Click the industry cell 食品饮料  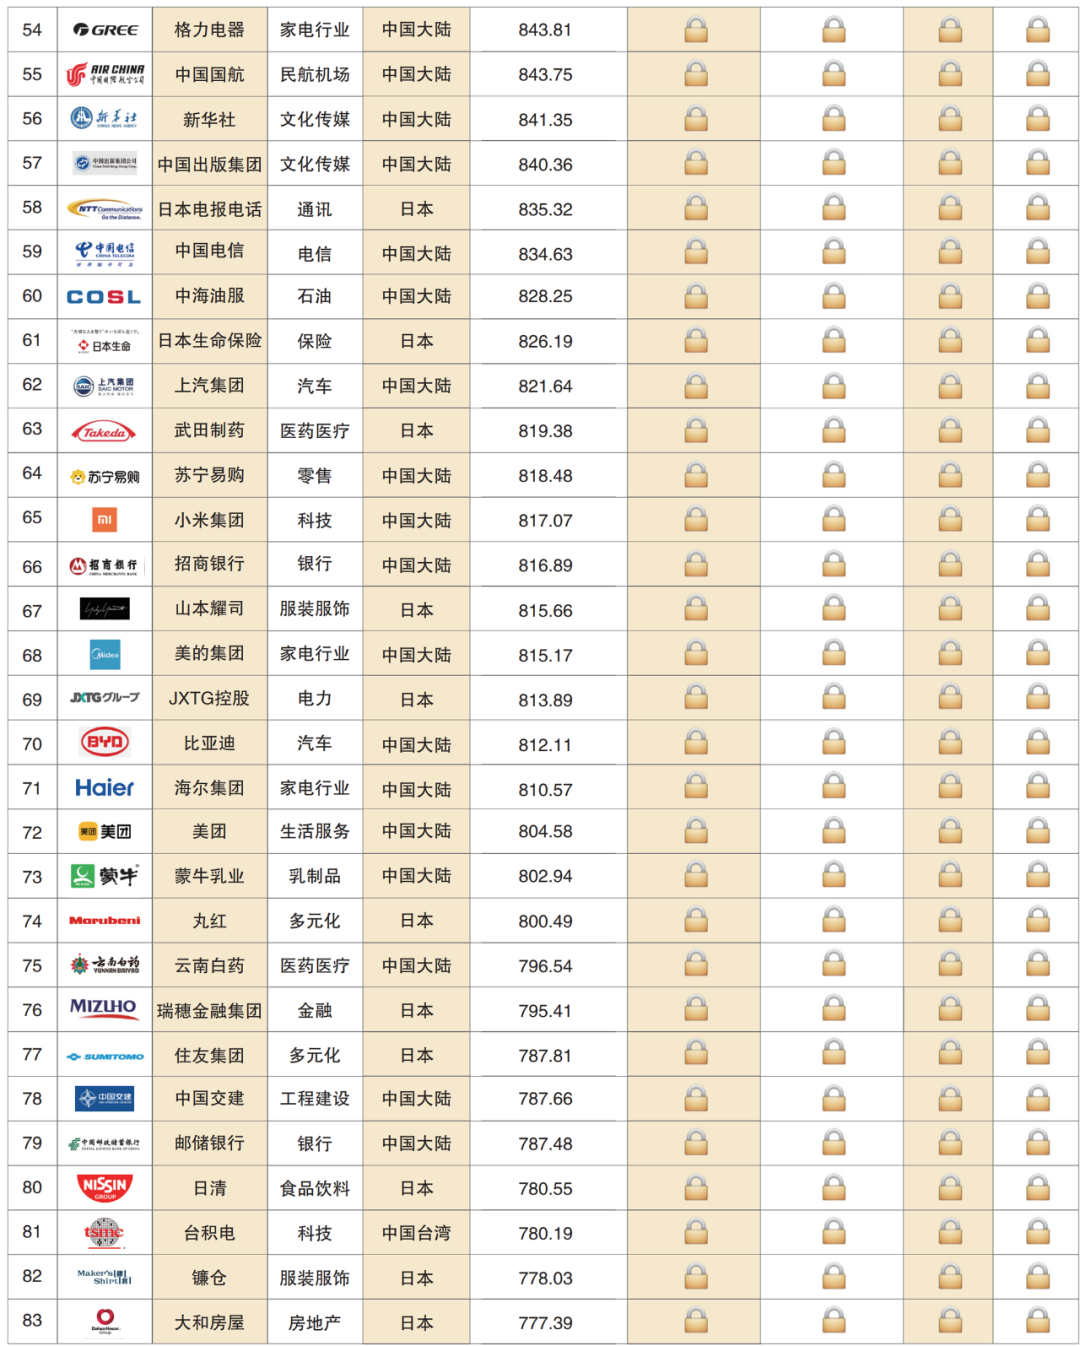pos(315,1189)
